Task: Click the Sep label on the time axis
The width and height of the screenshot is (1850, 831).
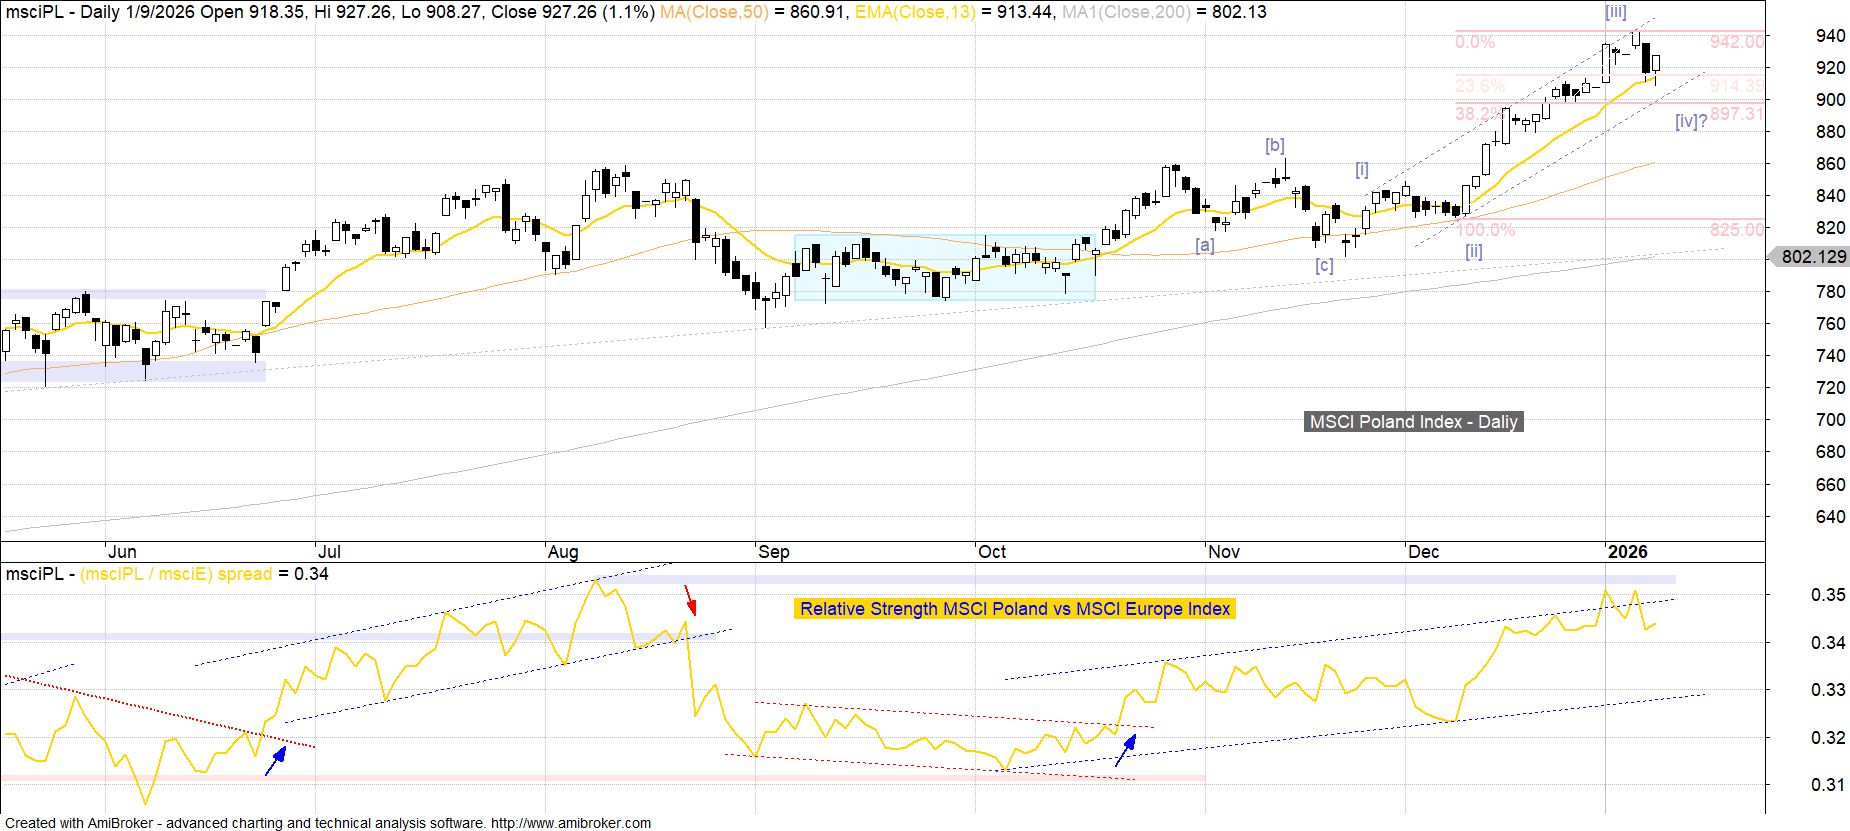Action: click(773, 552)
